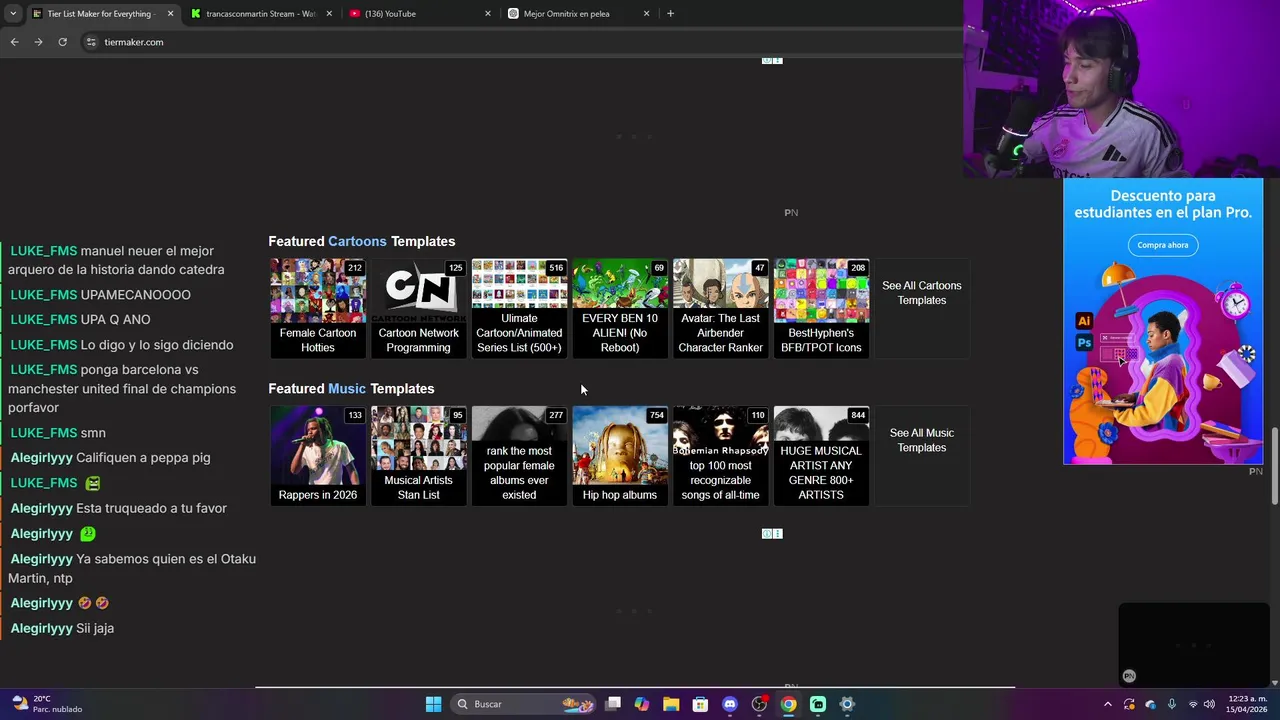
Task: Open the weather widget showing 20°C
Action: pos(48,704)
